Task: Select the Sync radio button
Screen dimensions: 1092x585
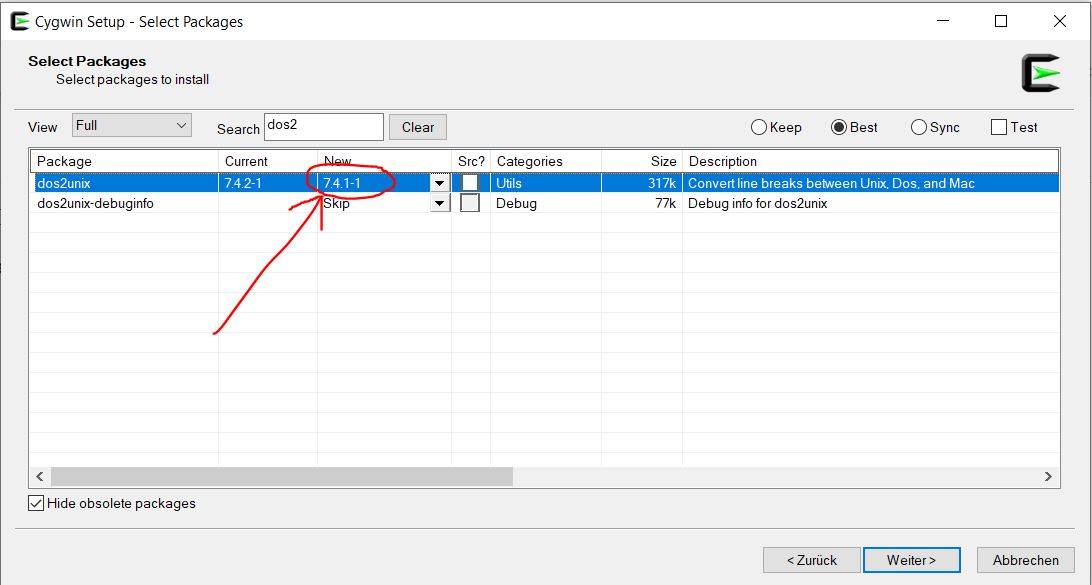Action: [x=919, y=127]
